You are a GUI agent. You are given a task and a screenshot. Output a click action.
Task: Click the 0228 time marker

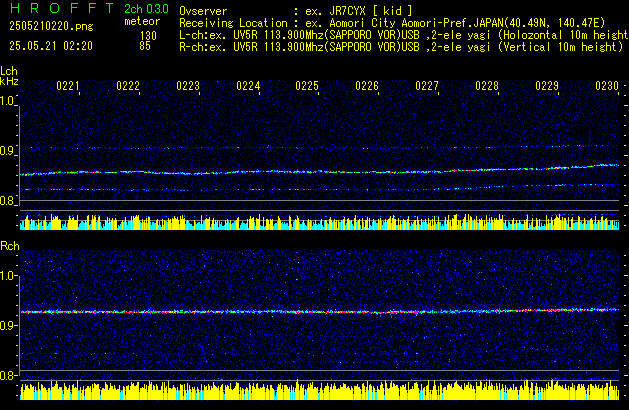[487, 86]
